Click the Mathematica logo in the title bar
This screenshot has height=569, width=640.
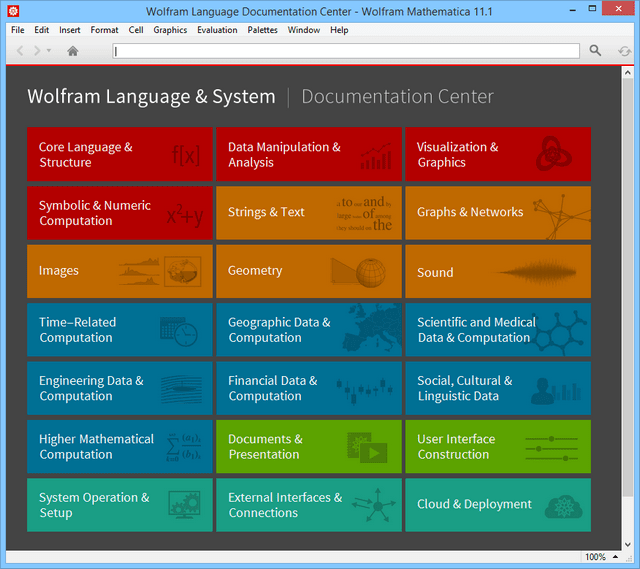click(x=13, y=11)
